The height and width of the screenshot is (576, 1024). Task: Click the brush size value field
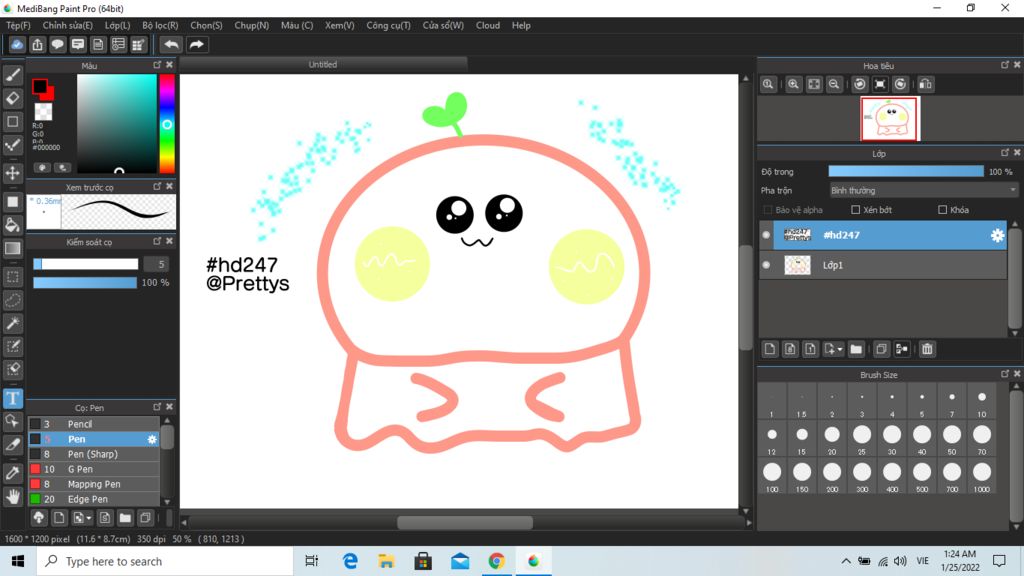tap(157, 264)
